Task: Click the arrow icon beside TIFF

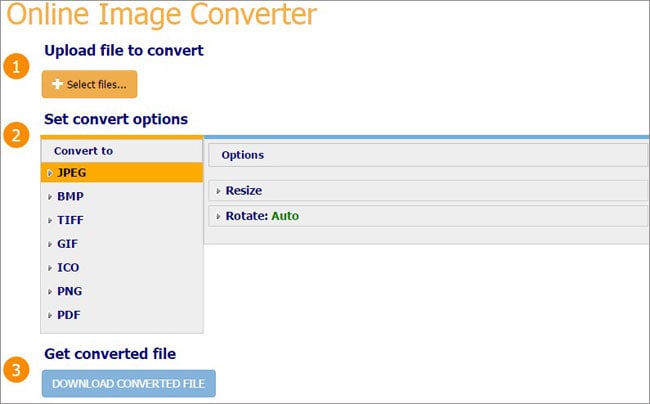Action: point(50,220)
